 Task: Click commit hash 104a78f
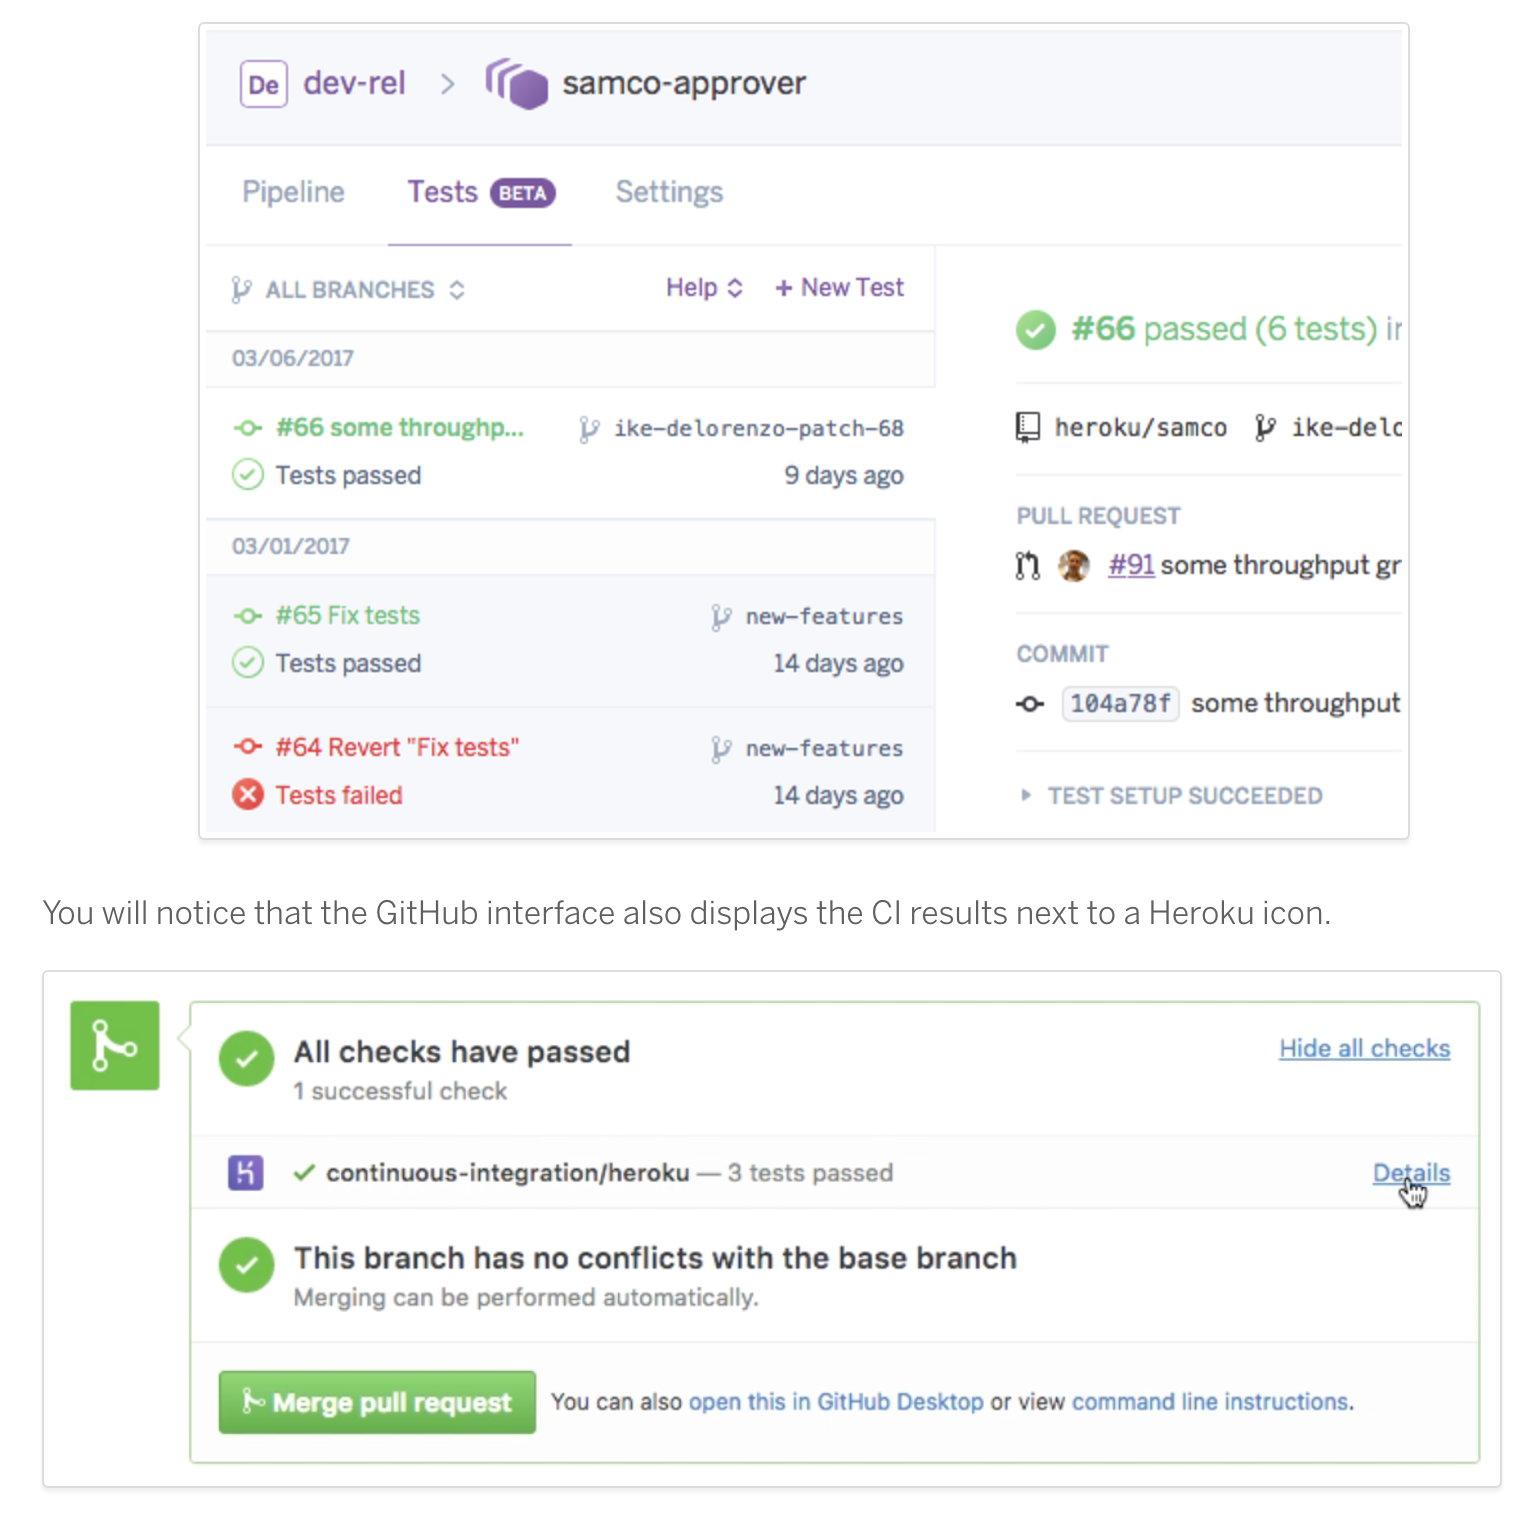(1120, 704)
